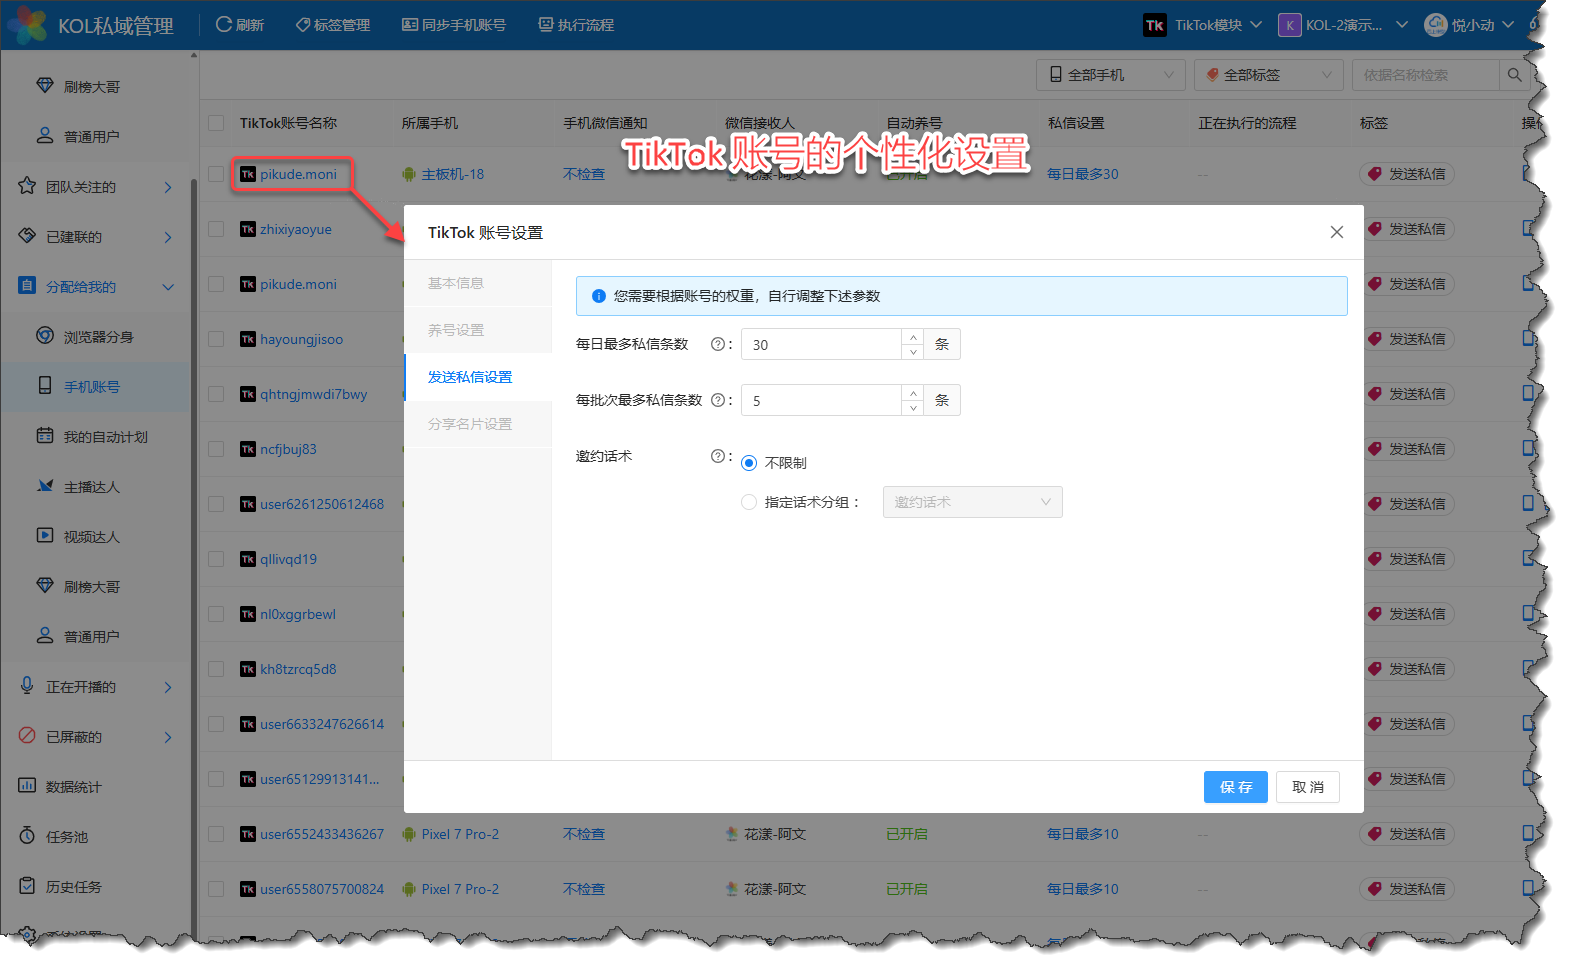Collapse 分配给我的 sidebar group
Screen dimensions: 1570x972
pos(96,287)
